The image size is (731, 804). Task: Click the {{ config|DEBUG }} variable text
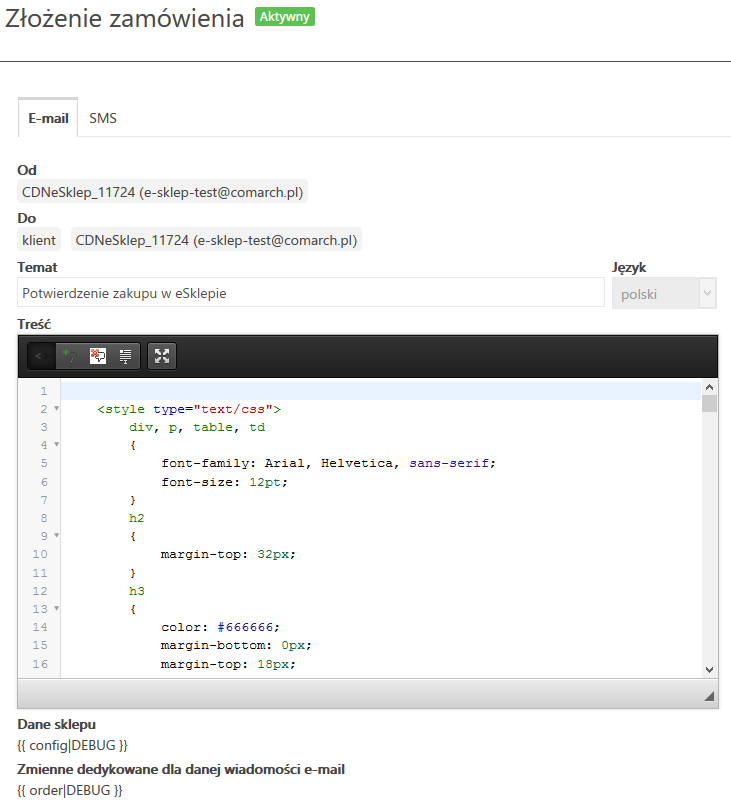click(x=73, y=745)
